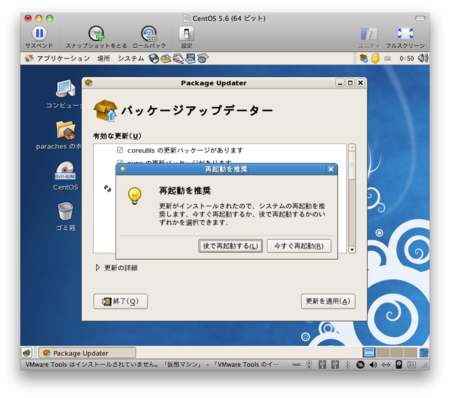Click 今すぐ再起動(R) button
This screenshot has height=398, width=450.
pyautogui.click(x=299, y=246)
